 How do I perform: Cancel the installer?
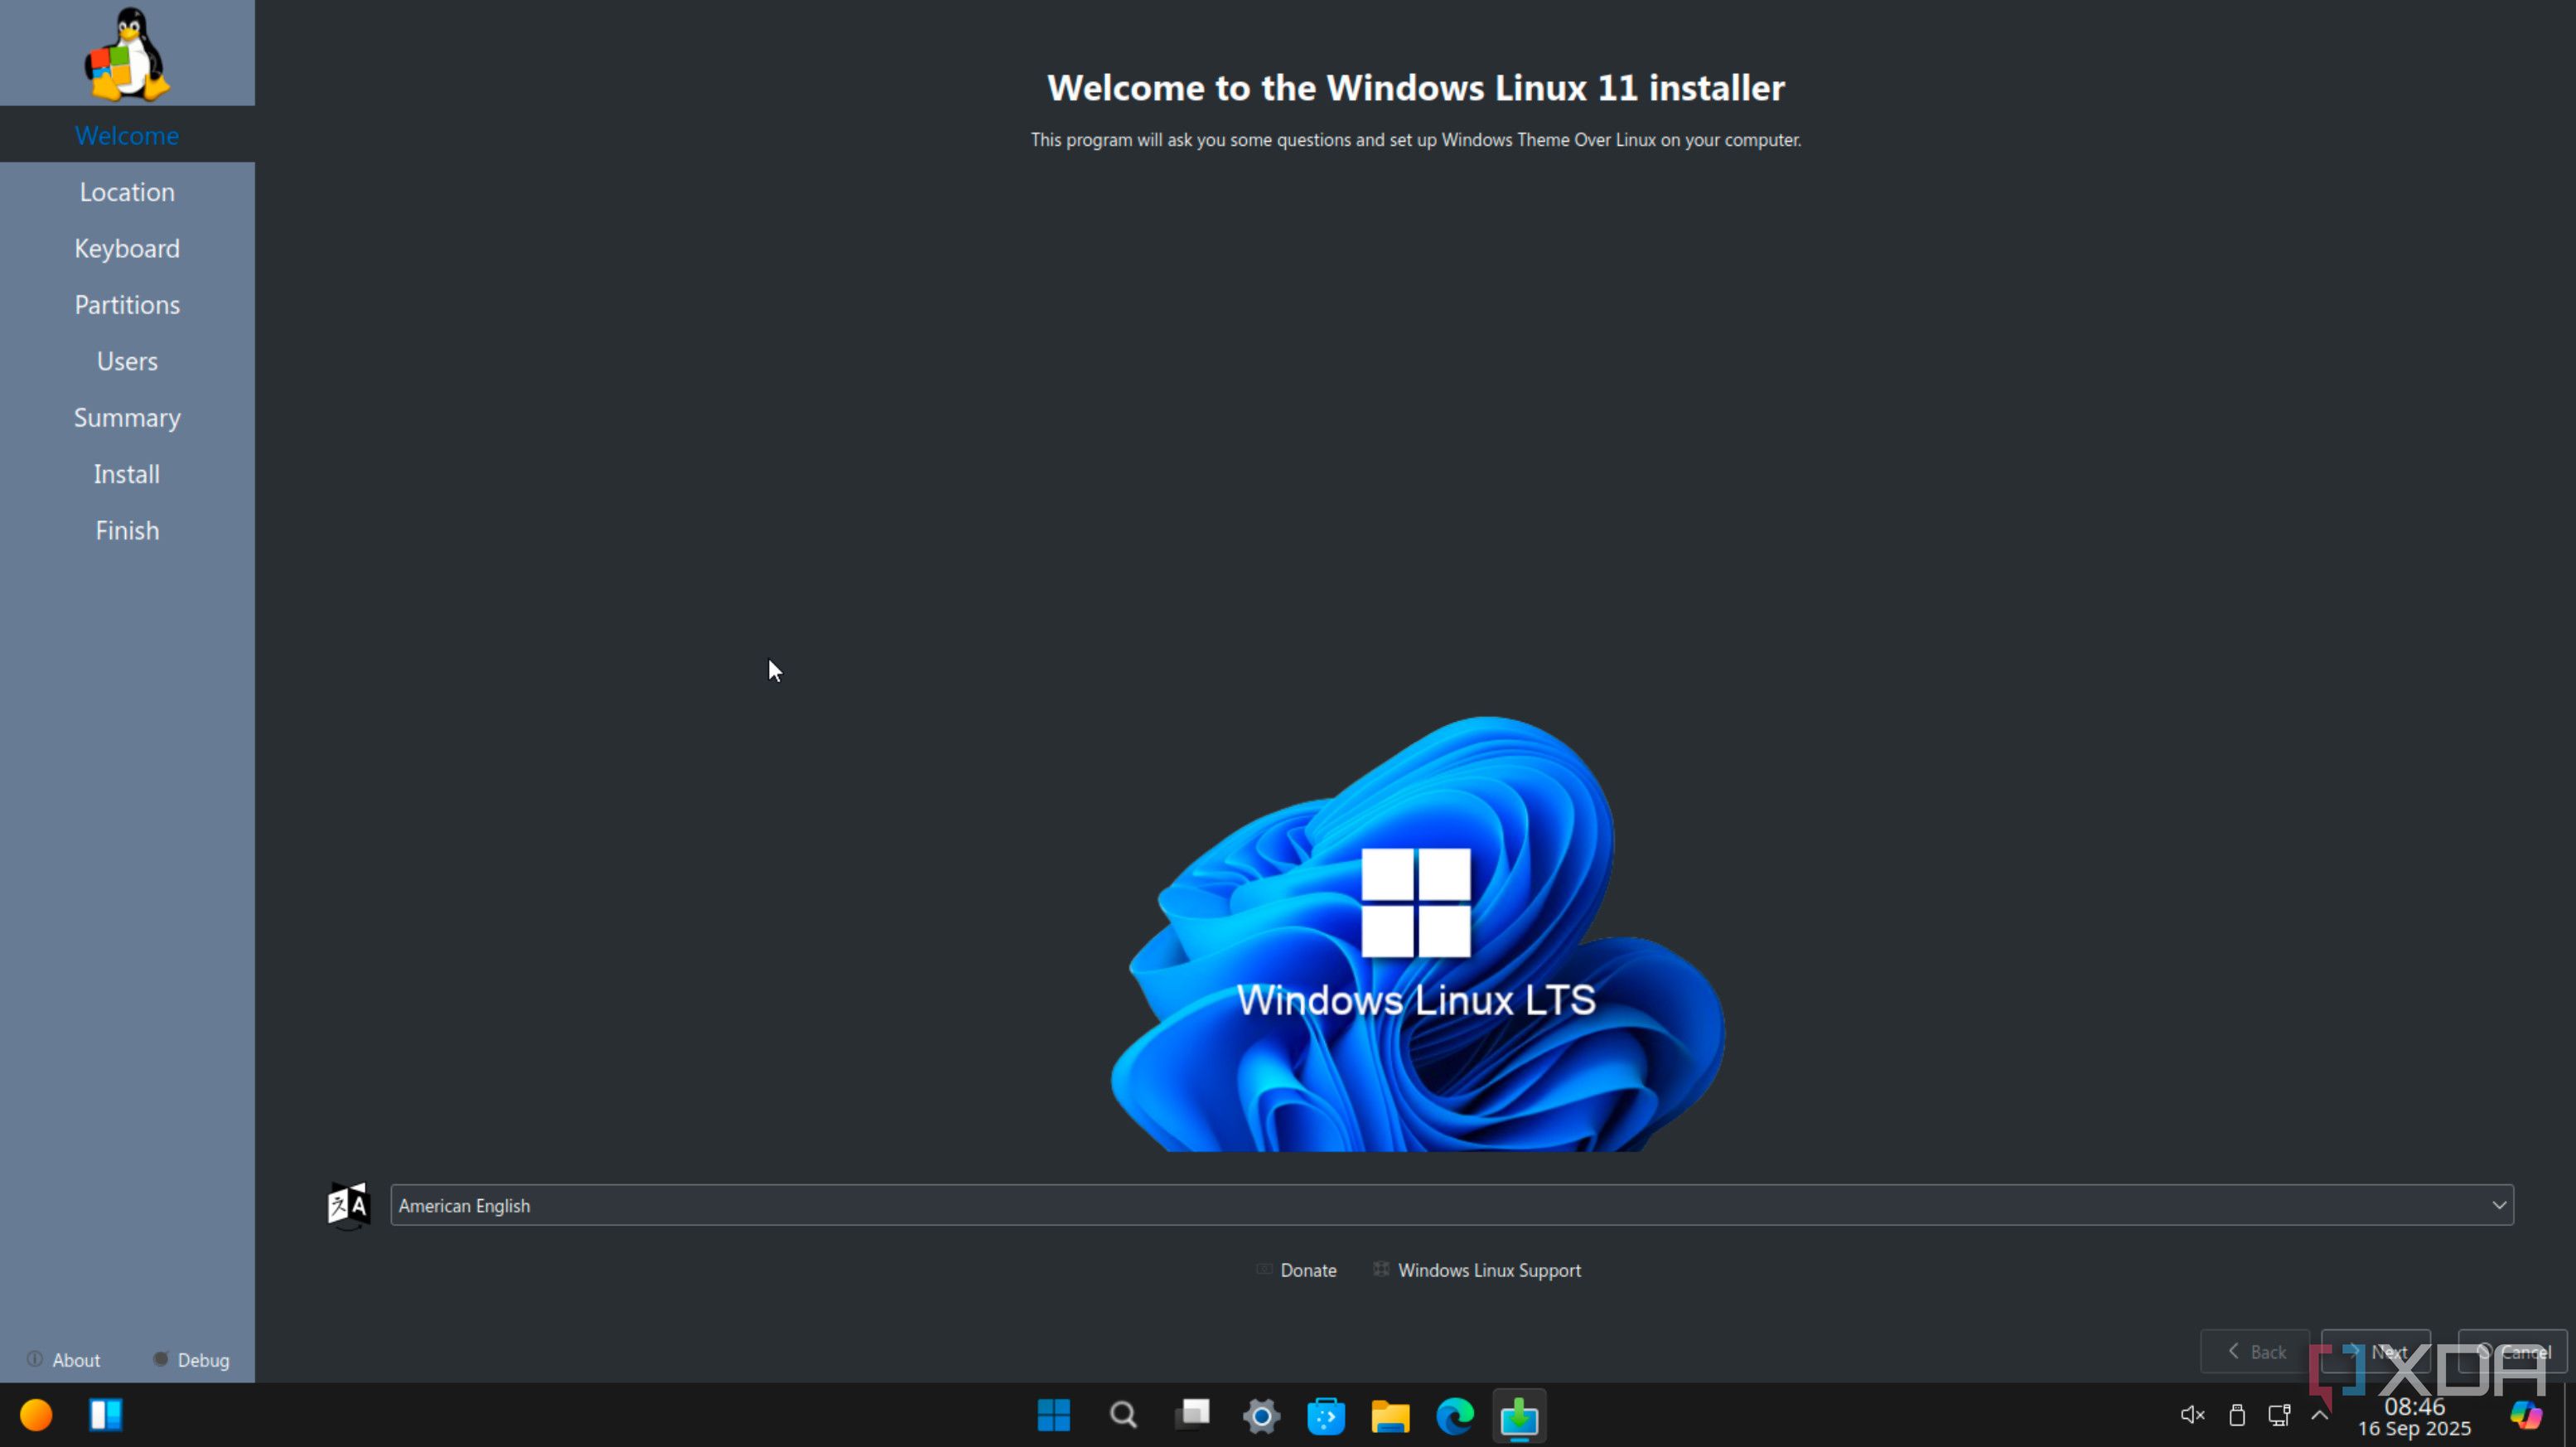point(2512,1352)
